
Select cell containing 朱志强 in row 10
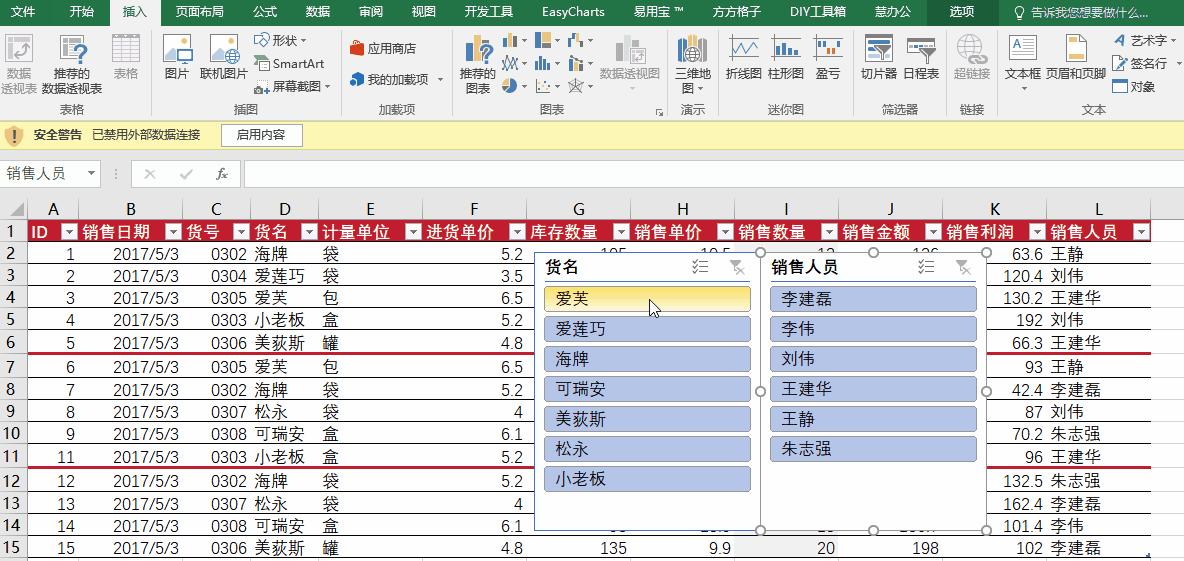1099,434
